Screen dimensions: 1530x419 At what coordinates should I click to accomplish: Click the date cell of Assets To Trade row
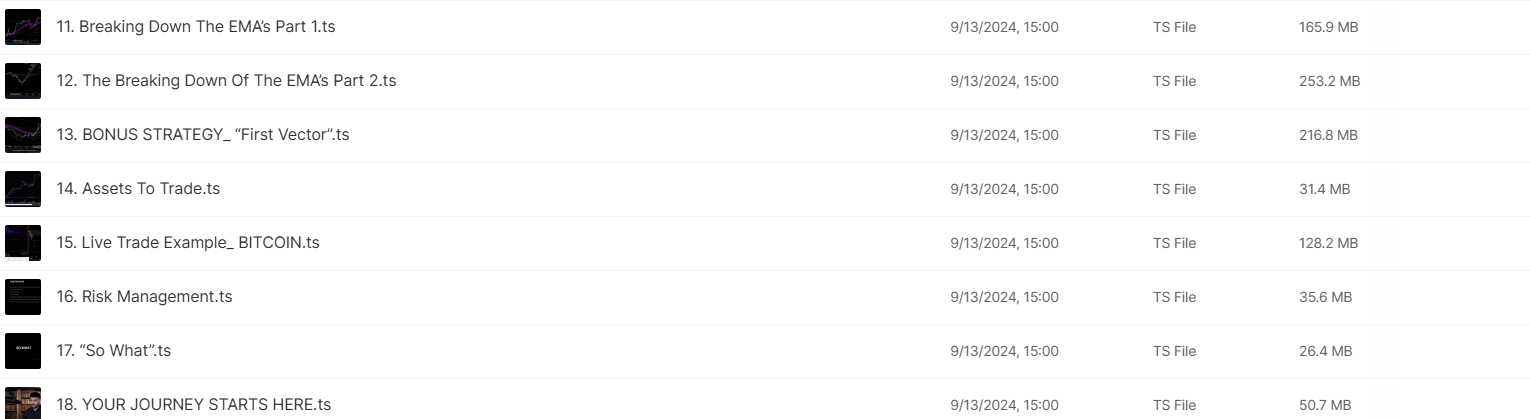(x=1004, y=189)
